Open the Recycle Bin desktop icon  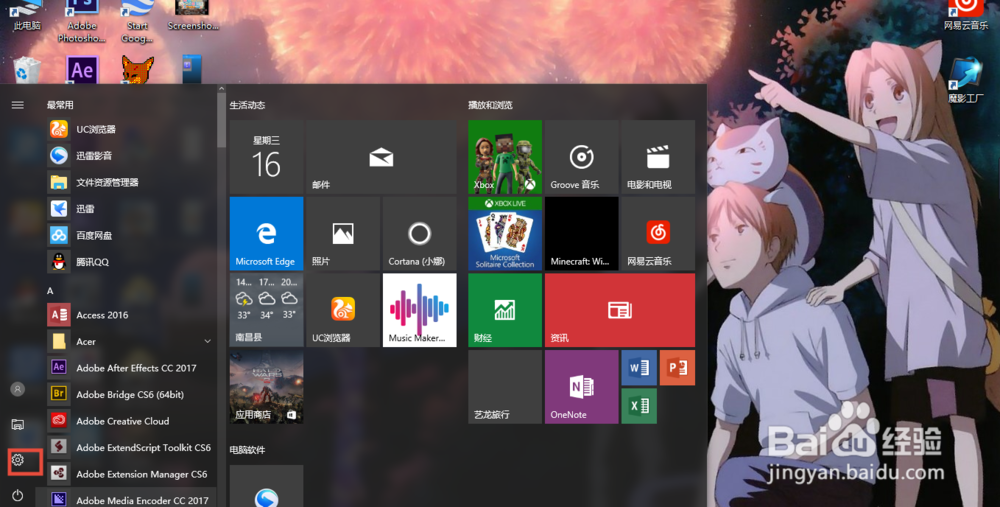click(x=27, y=70)
